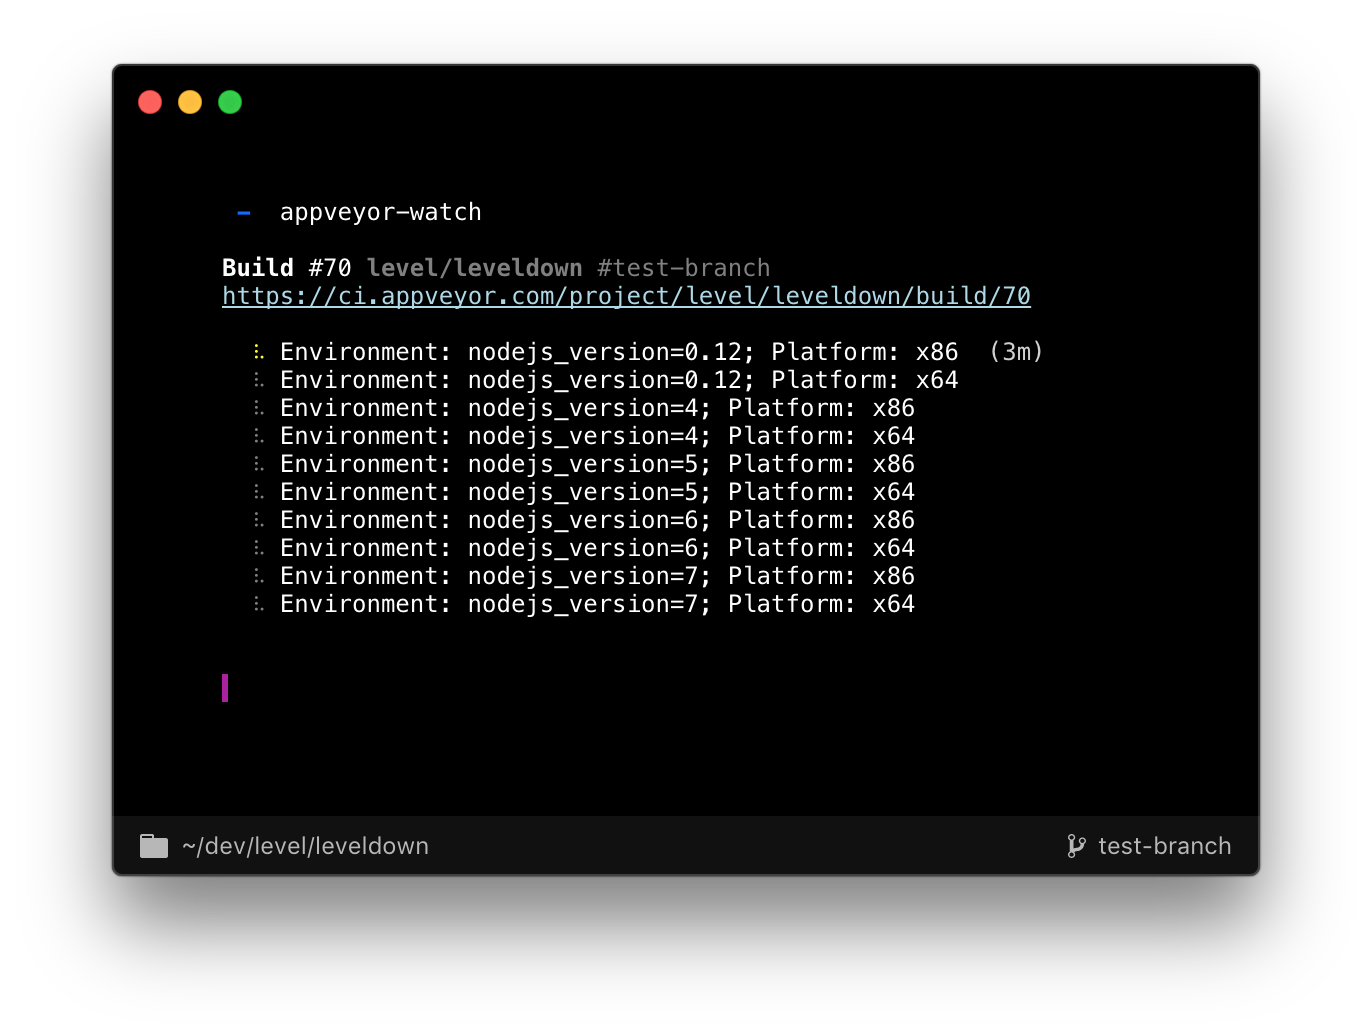The image size is (1372, 1036).
Task: Minimize the terminal with the yellow button
Action: point(190,102)
